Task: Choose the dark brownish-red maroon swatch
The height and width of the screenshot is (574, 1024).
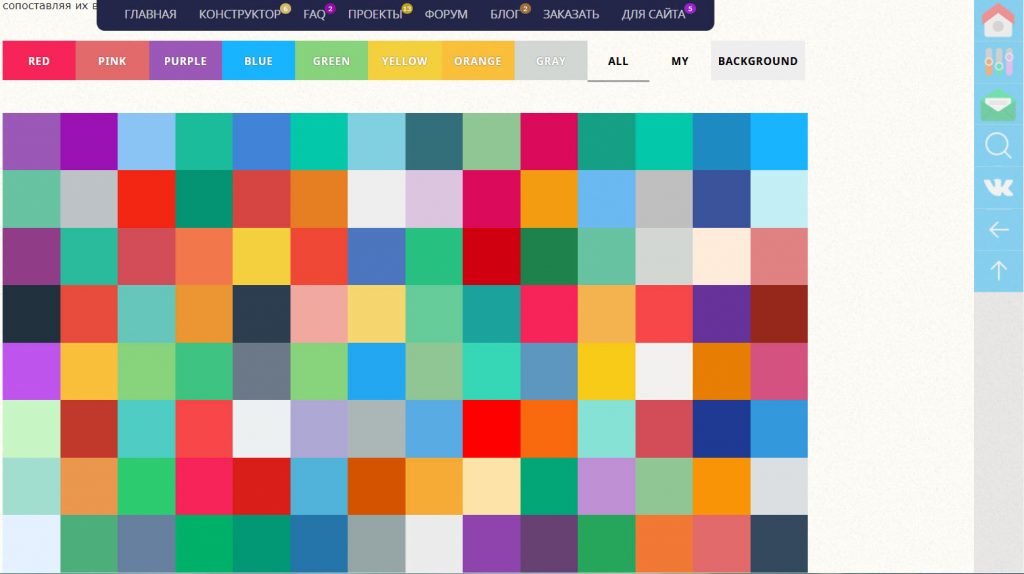Action: point(779,314)
